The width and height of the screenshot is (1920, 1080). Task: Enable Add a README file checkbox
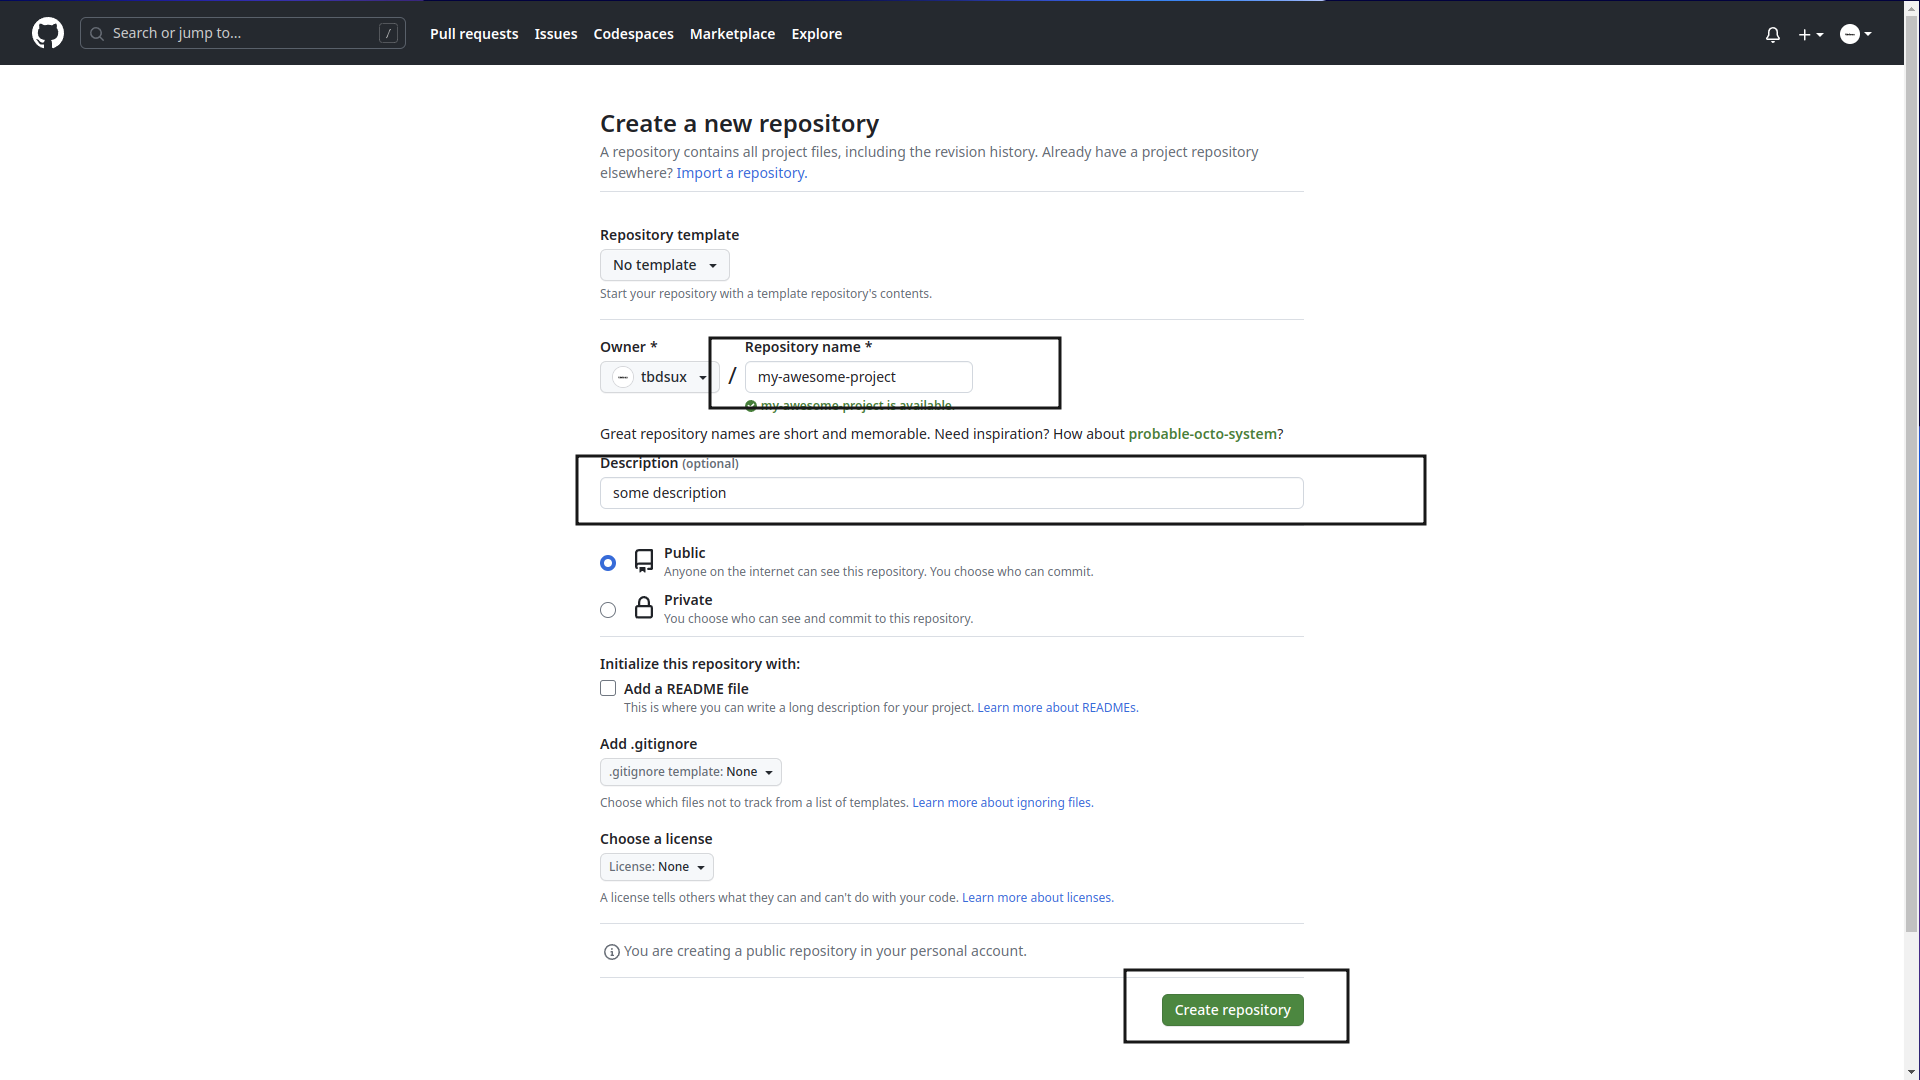(608, 688)
